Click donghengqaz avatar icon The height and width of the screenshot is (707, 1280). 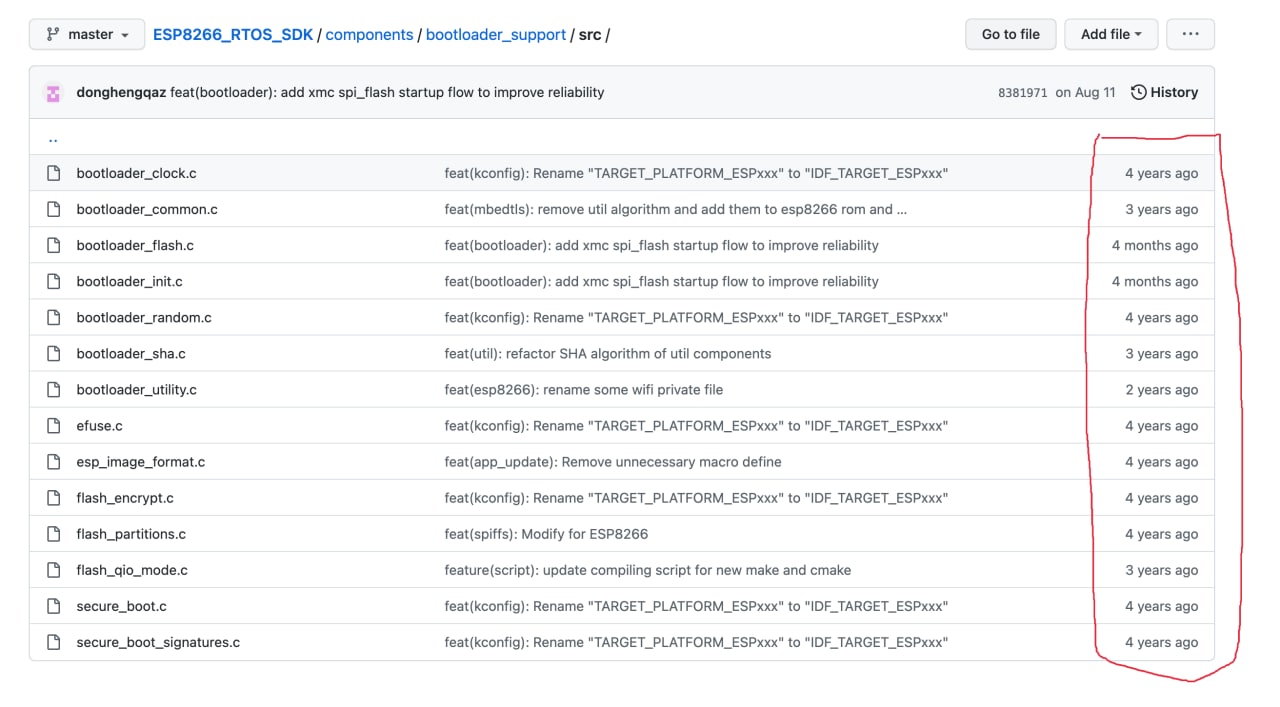pos(53,93)
